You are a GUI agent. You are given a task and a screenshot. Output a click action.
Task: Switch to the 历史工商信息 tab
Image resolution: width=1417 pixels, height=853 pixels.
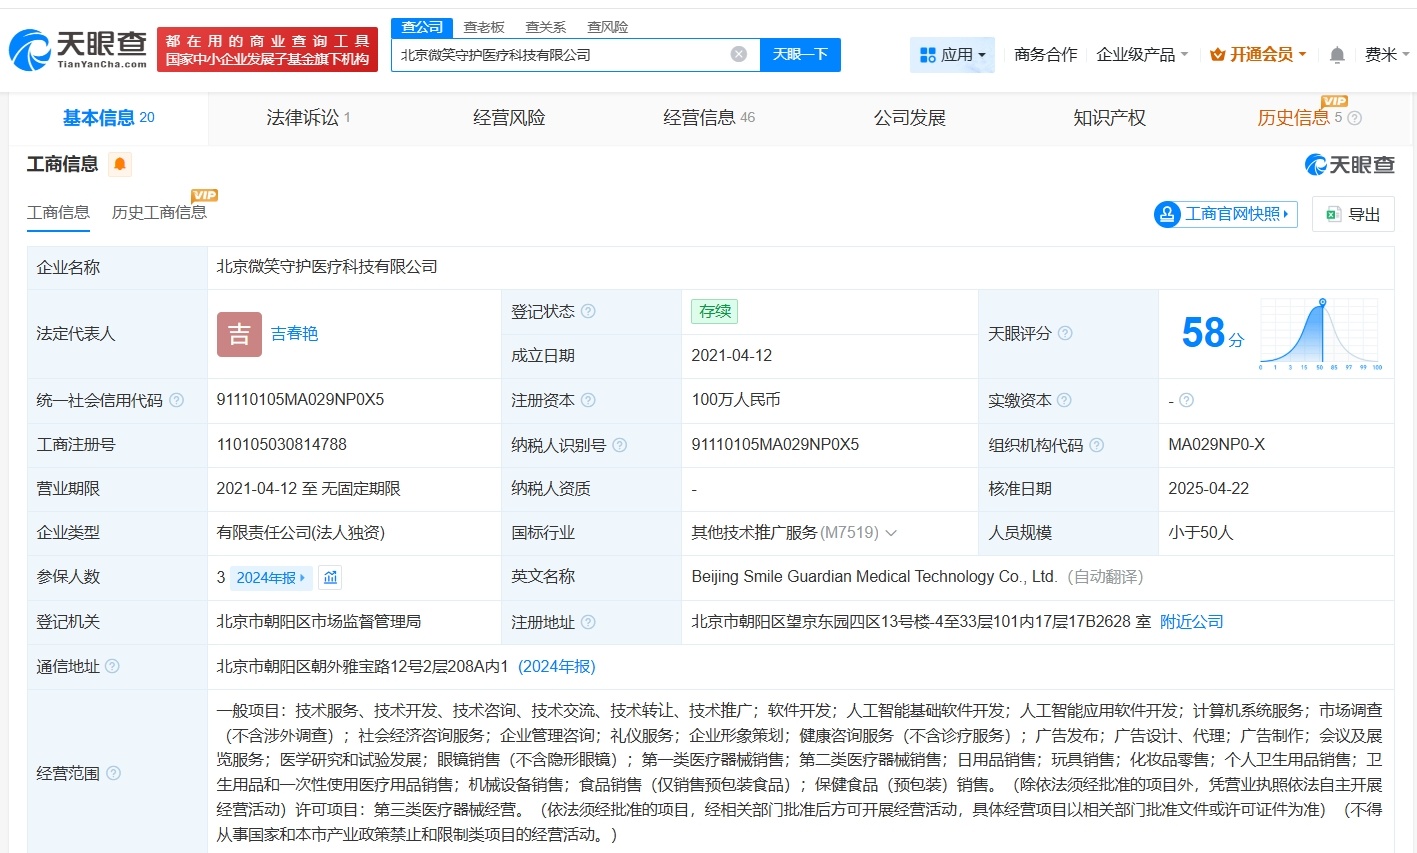point(160,212)
